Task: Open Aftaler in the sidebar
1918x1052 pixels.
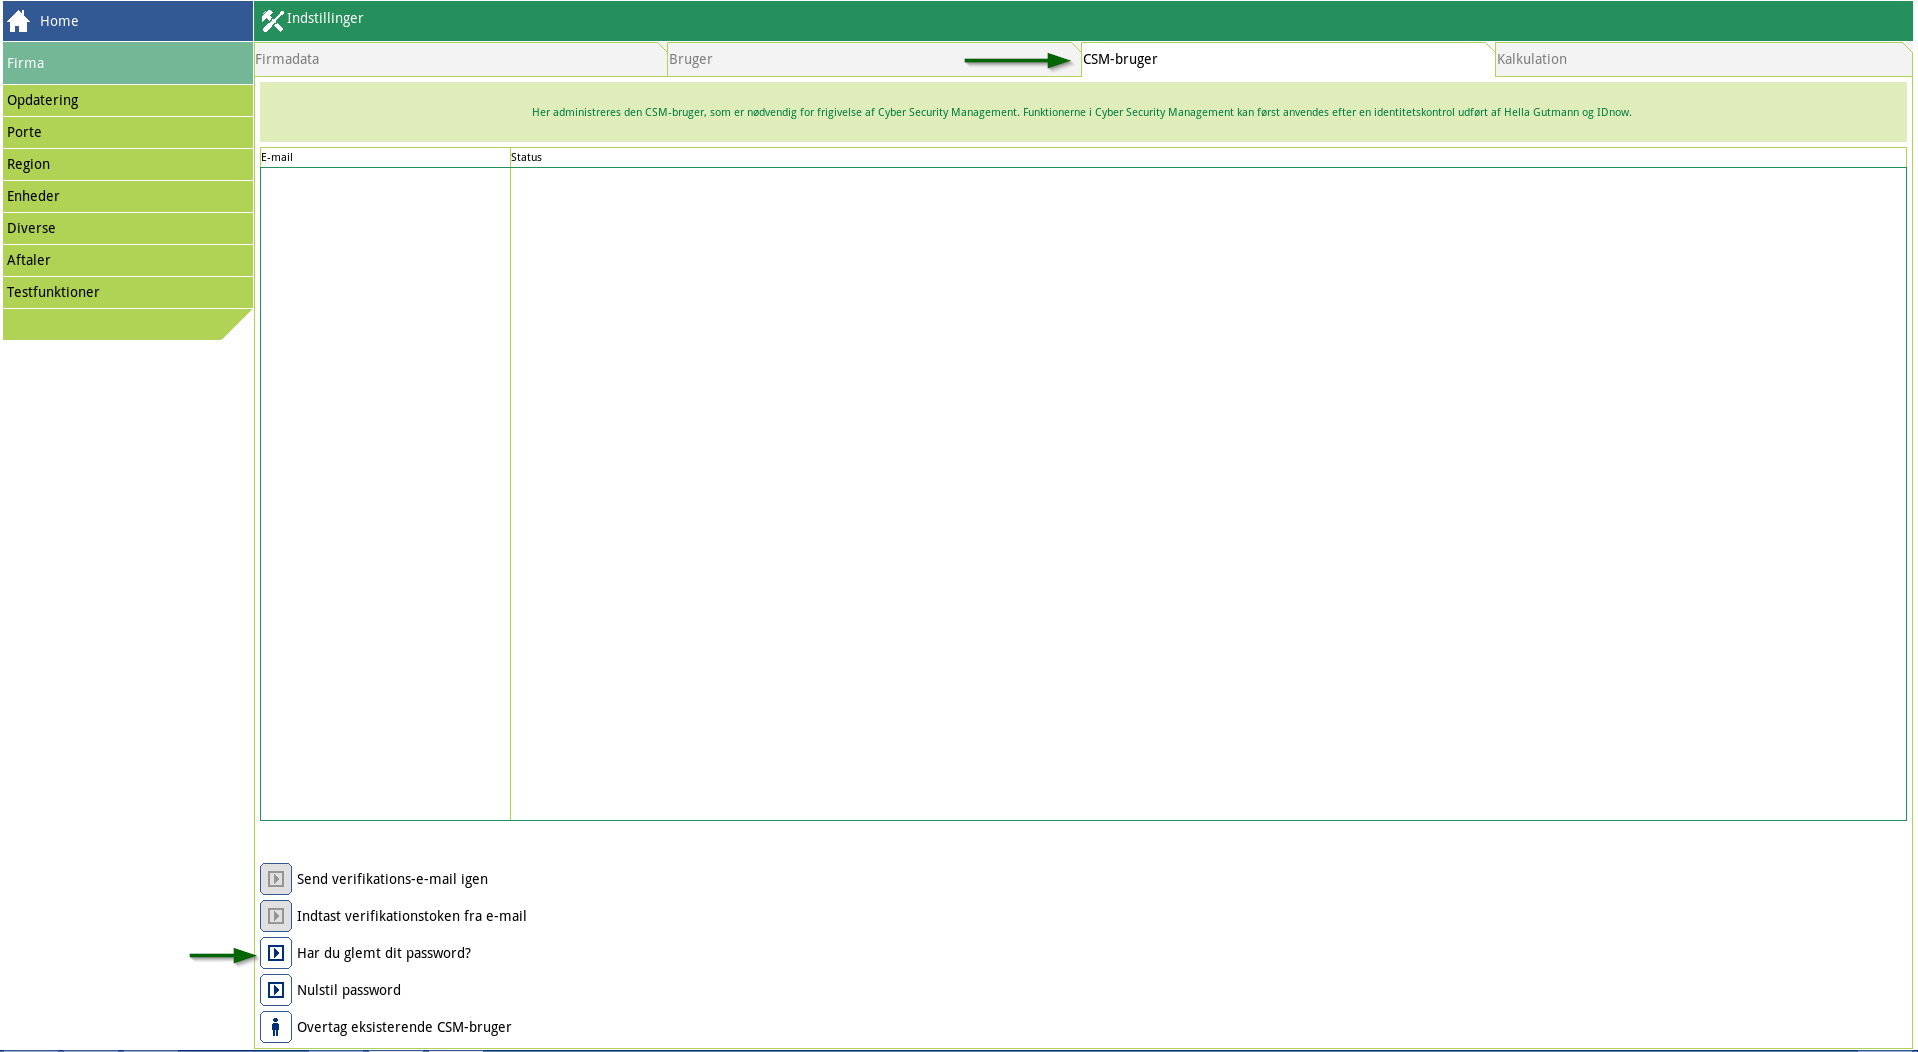Action: point(128,260)
